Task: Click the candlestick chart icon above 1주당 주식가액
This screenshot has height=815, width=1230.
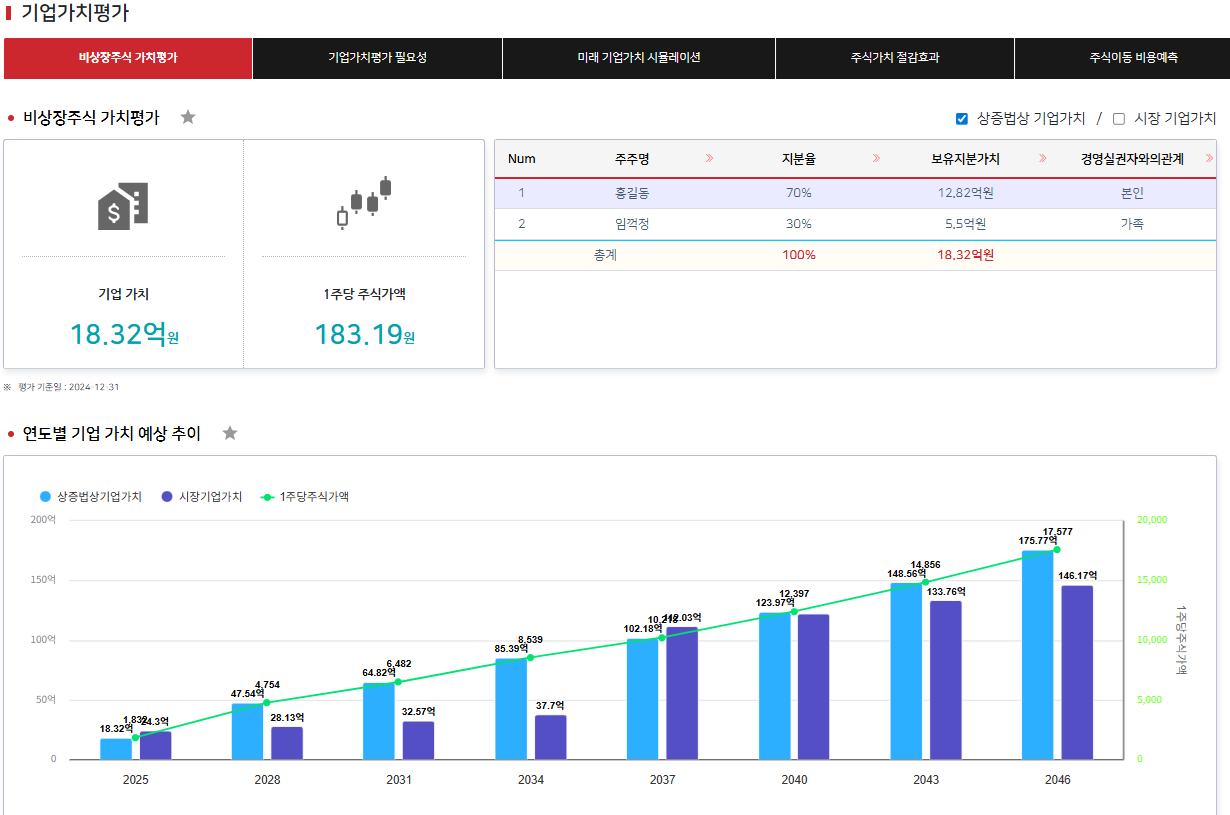Action: coord(364,204)
